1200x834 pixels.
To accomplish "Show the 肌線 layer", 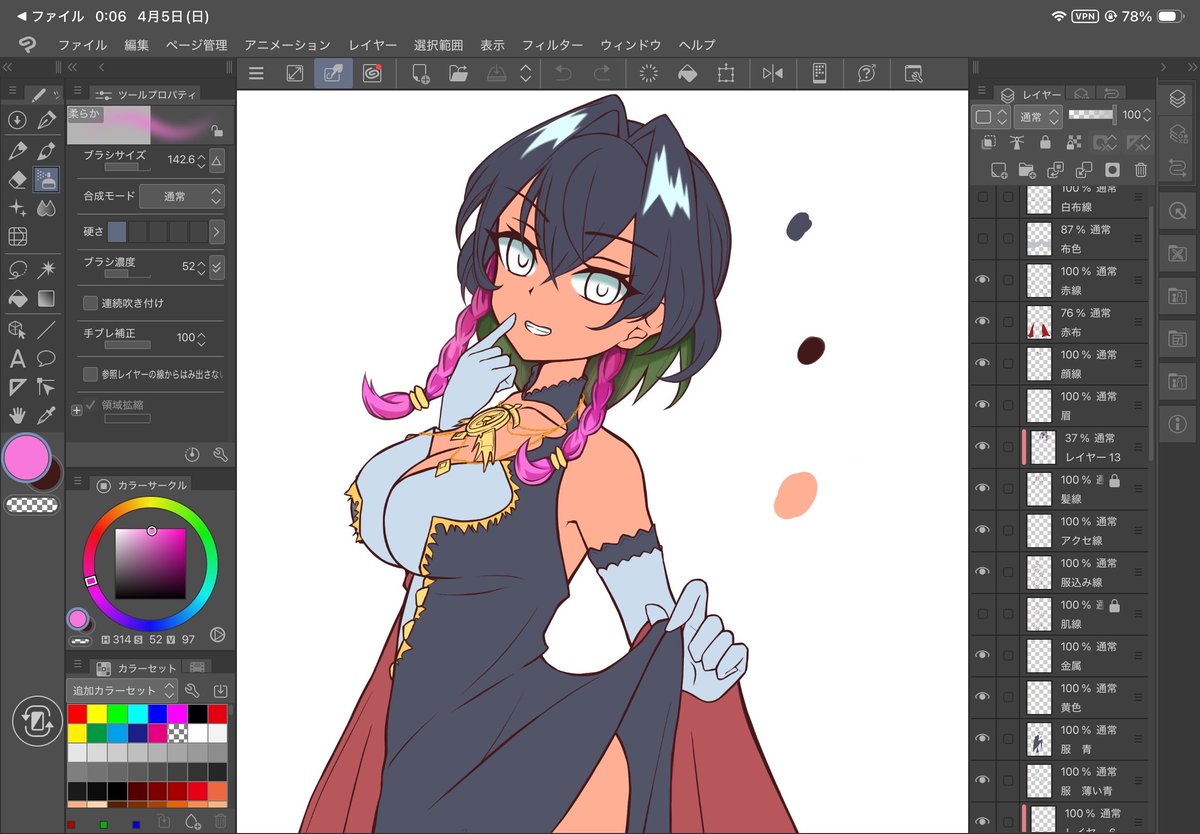I will point(982,614).
